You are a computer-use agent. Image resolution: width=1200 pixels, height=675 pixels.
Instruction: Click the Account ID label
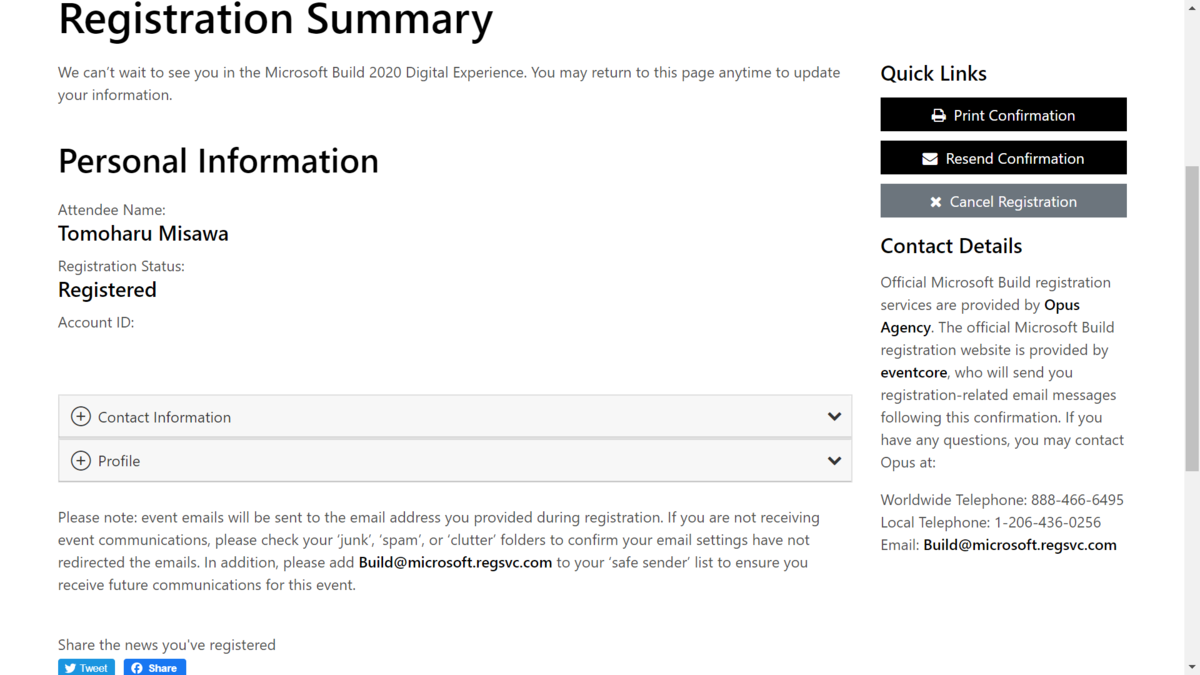(96, 322)
